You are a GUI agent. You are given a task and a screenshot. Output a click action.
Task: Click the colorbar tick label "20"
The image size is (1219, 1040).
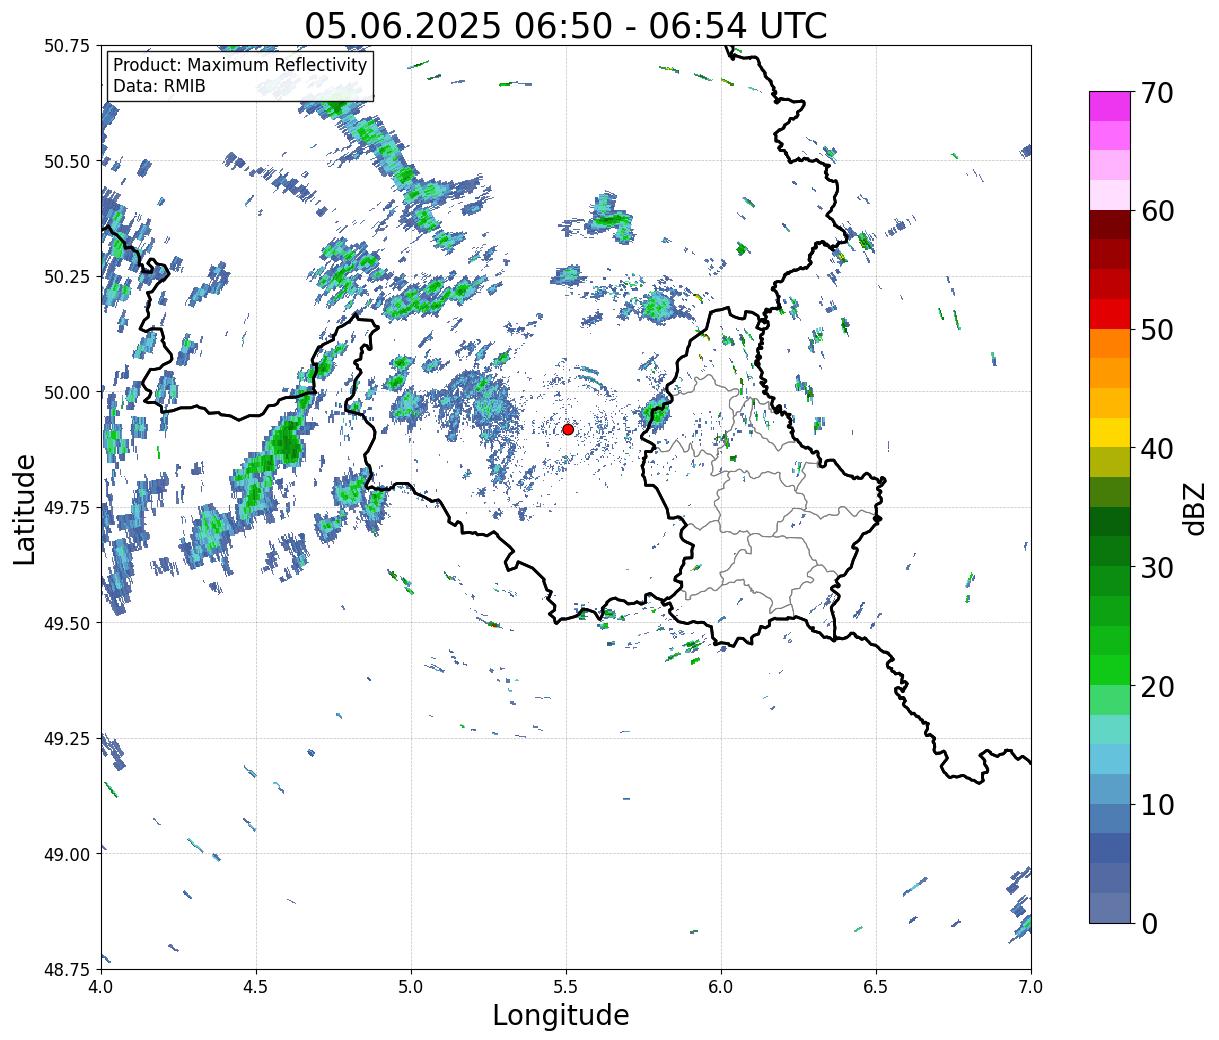(1156, 687)
